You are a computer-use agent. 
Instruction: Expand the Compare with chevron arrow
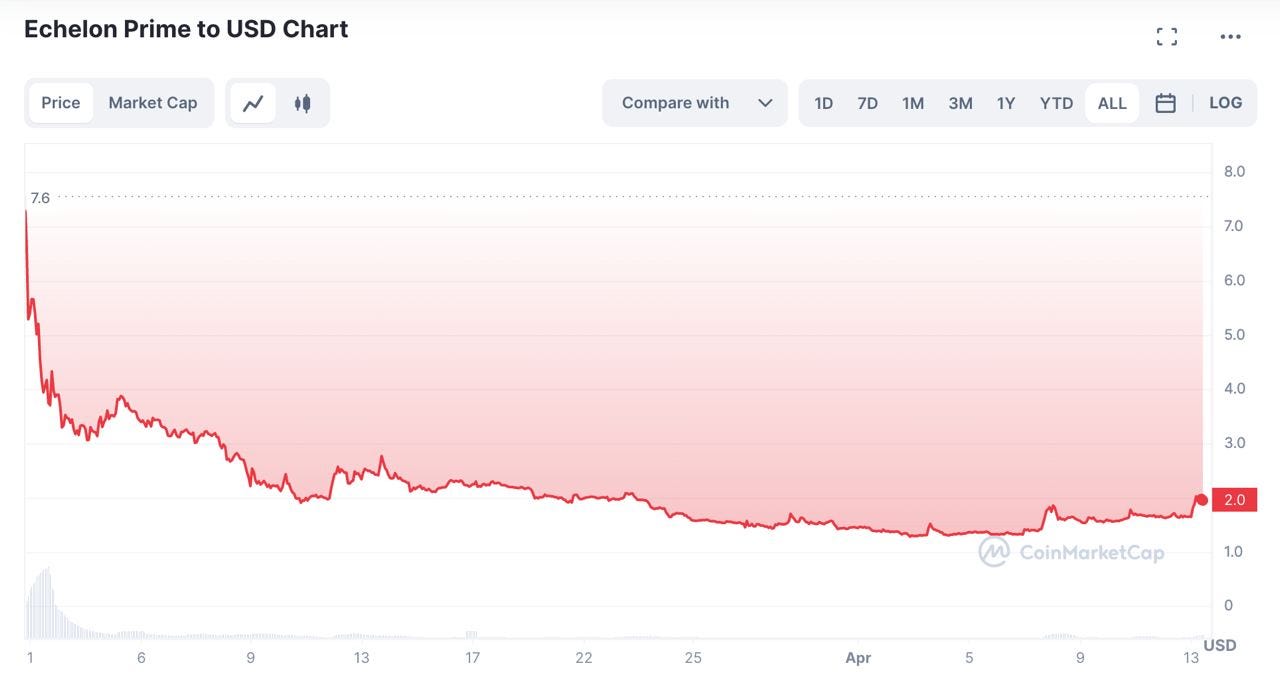(766, 102)
